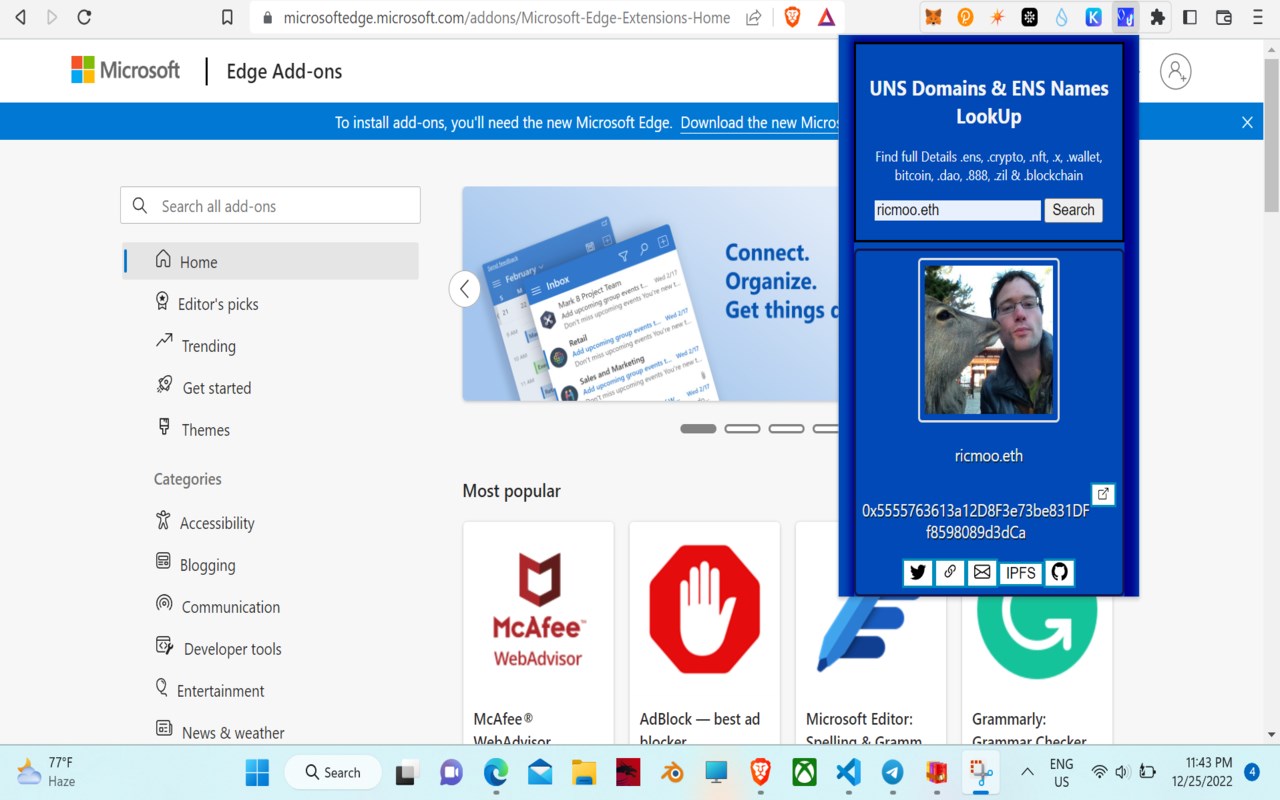Toggle the browser sidebar panel
The image size is (1280, 800).
(x=1190, y=17)
